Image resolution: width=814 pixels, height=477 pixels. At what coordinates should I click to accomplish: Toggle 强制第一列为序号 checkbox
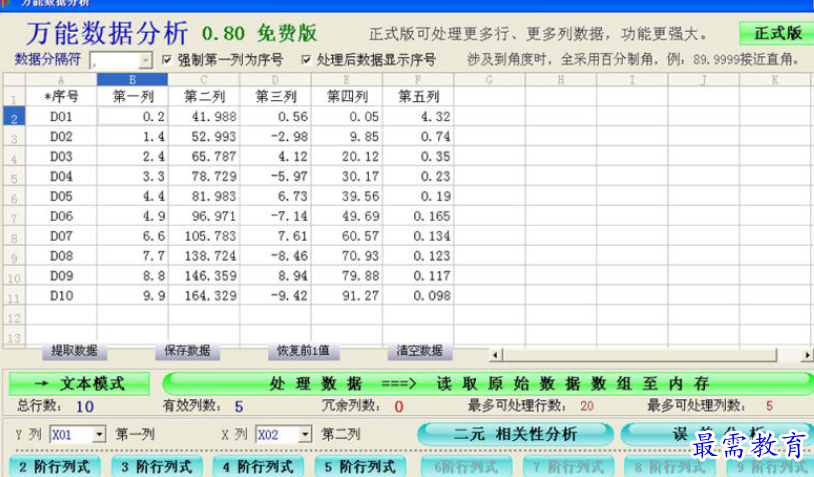coord(167,60)
